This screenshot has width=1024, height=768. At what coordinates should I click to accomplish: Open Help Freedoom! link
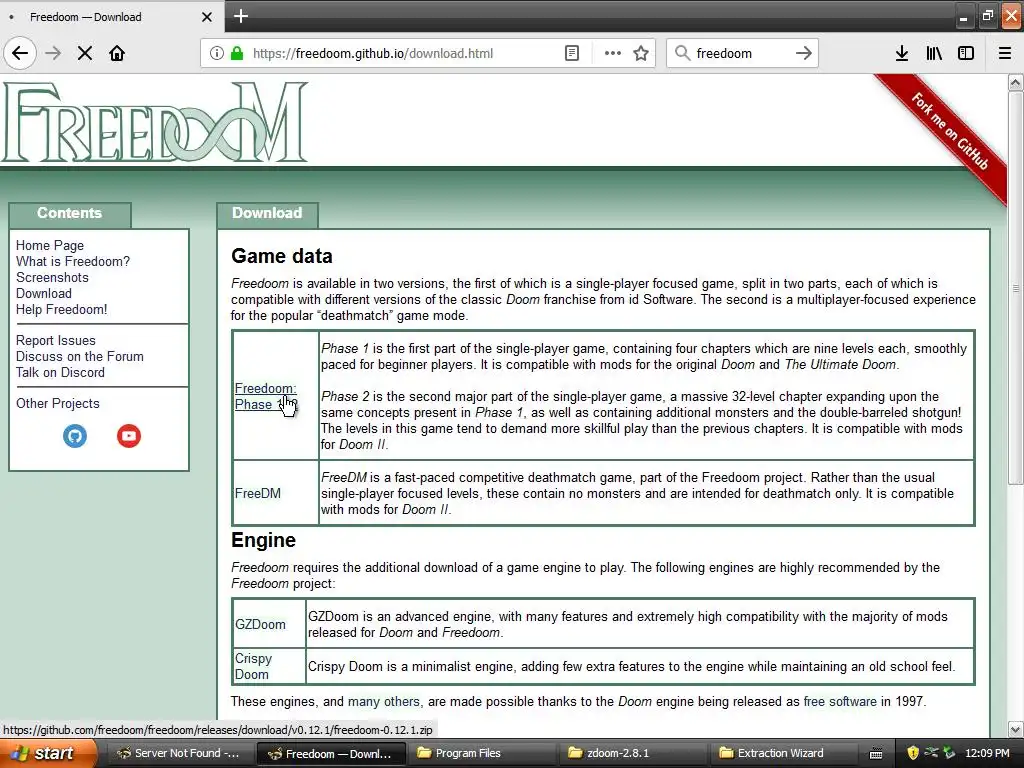click(61, 310)
